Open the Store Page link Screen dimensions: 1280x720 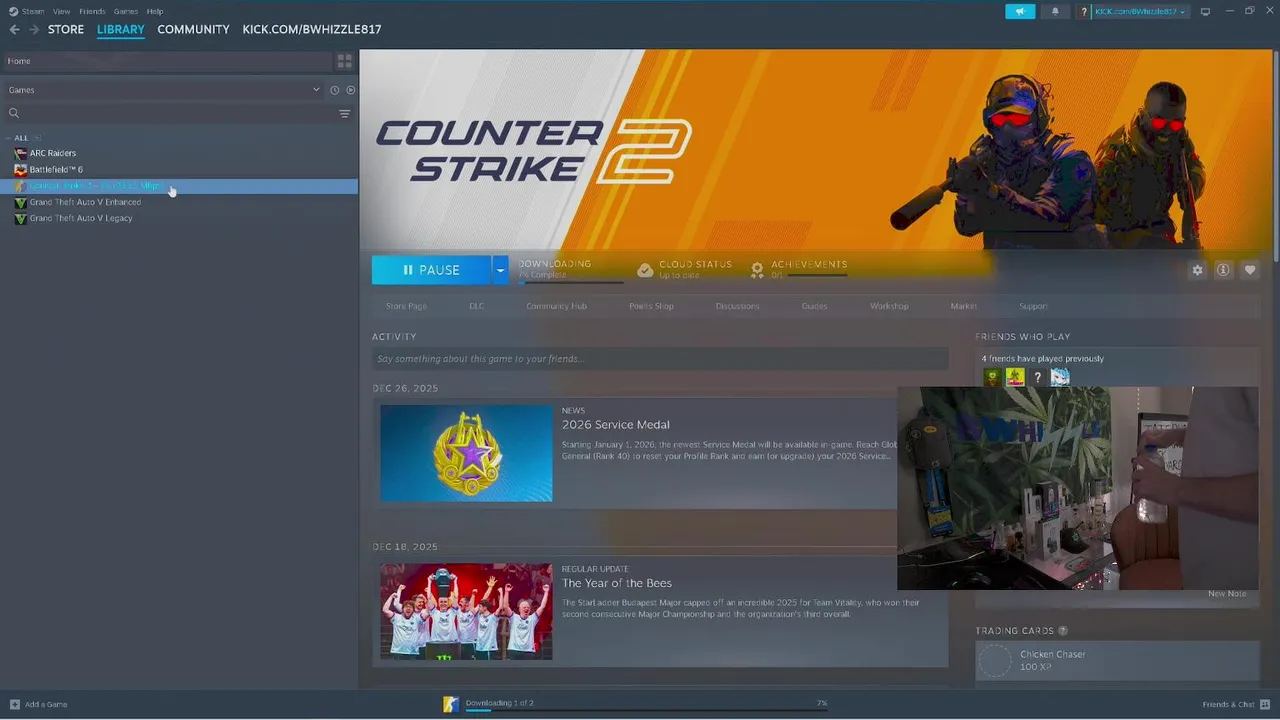406,306
